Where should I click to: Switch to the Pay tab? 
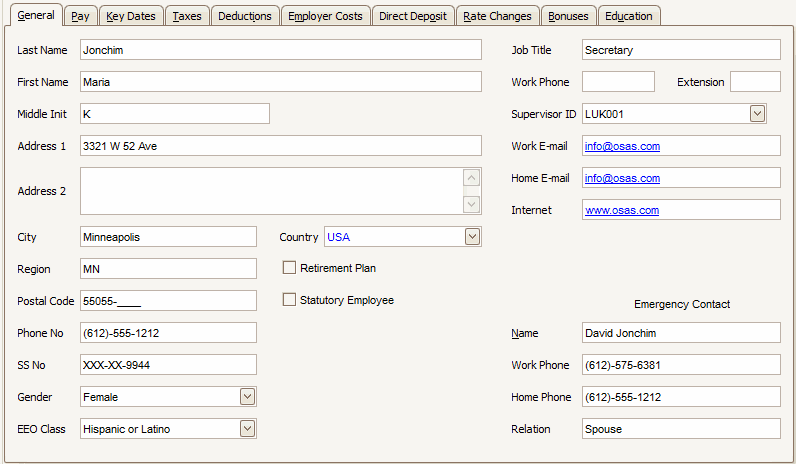tap(80, 16)
